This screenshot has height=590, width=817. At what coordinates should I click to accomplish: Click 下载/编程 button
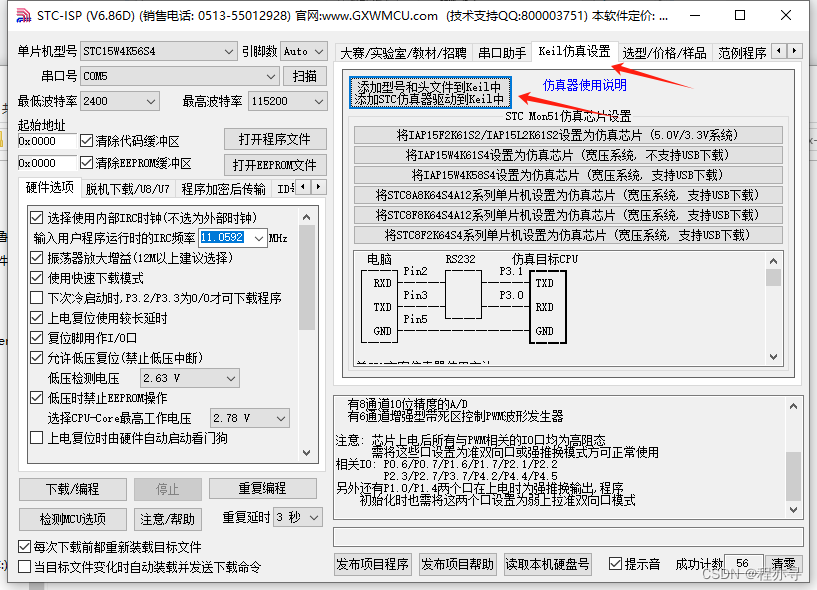click(72, 489)
